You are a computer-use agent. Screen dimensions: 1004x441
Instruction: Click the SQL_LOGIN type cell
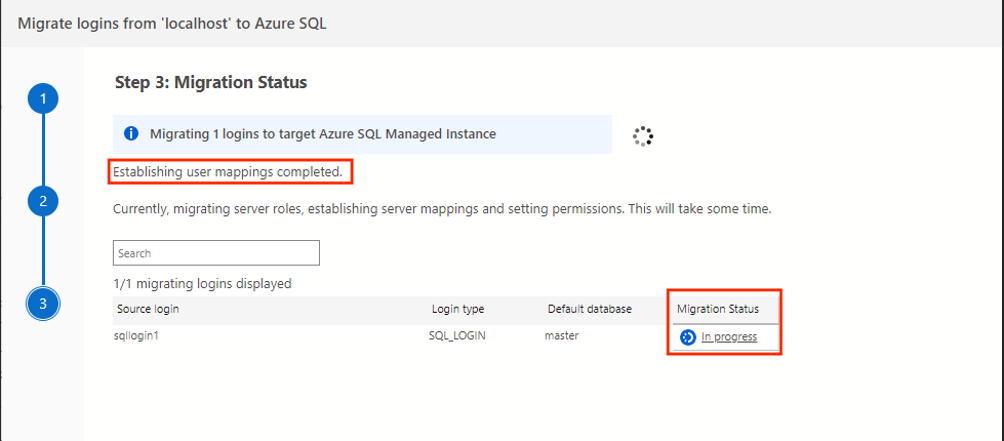pyautogui.click(x=457, y=335)
